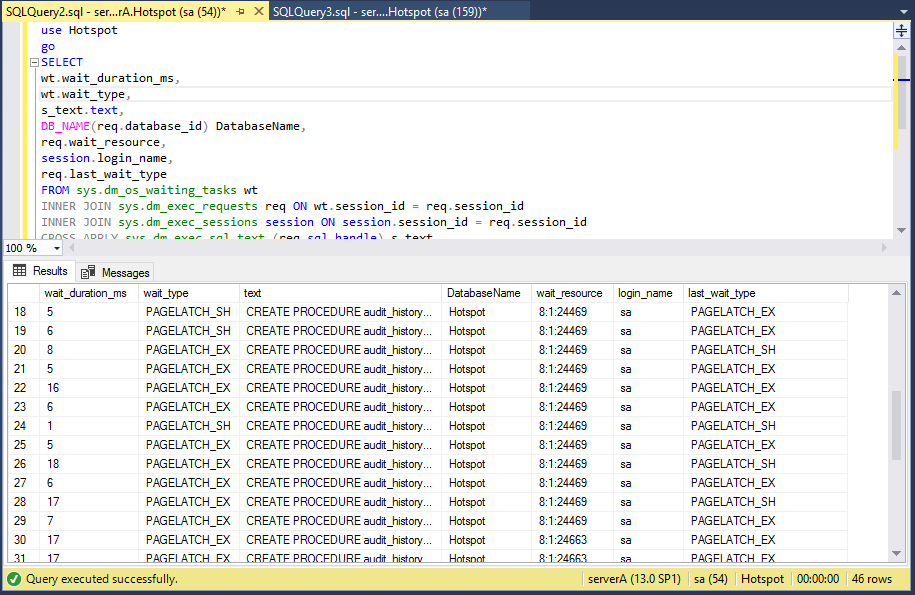Select the wait_duration_ms column header
915x595 pixels.
[x=85, y=293]
